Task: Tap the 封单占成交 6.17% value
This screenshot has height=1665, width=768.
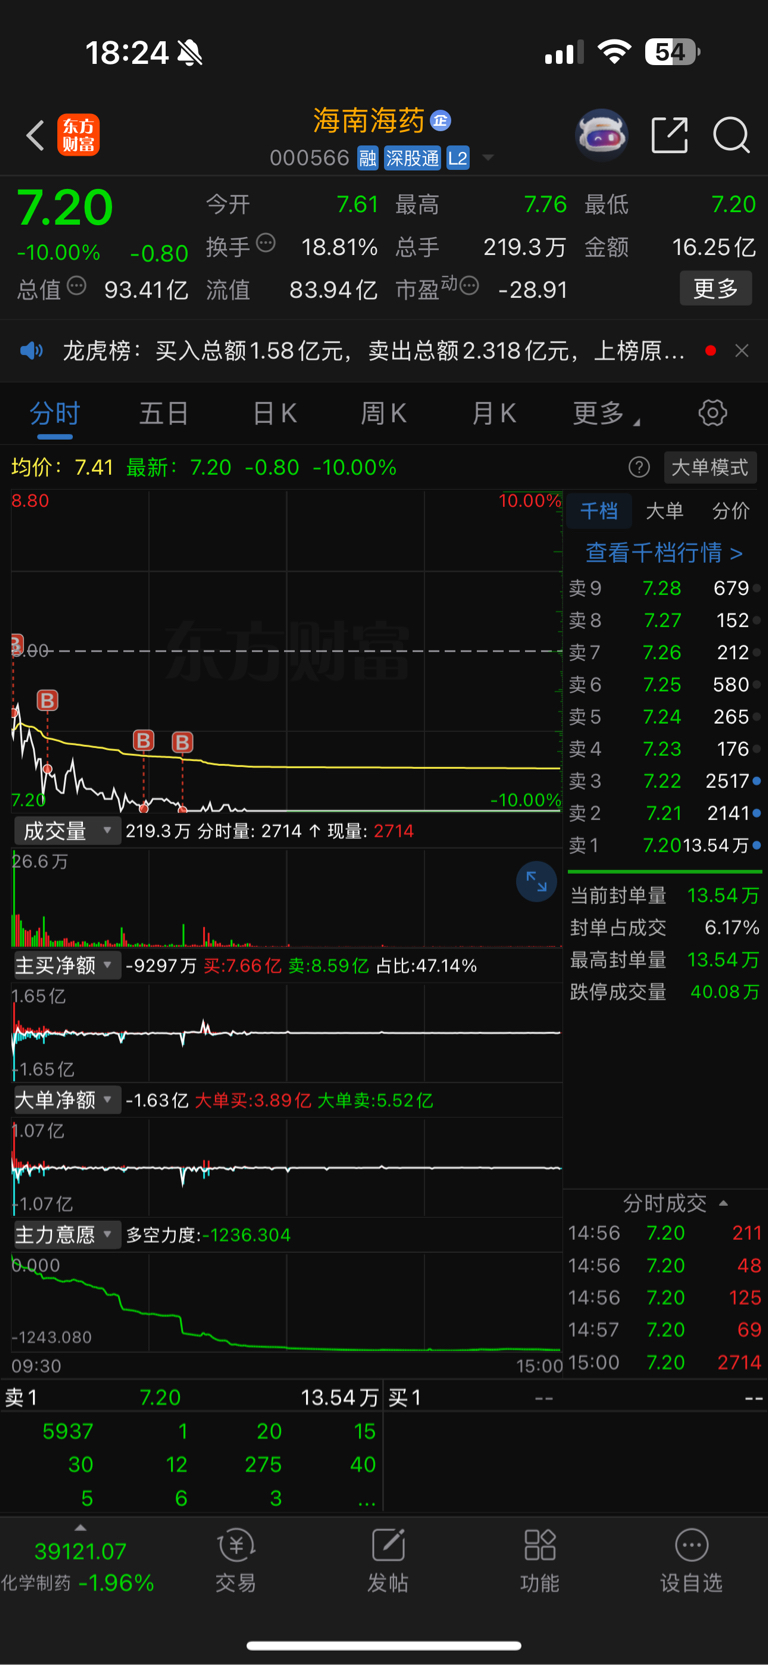Action: tap(732, 927)
